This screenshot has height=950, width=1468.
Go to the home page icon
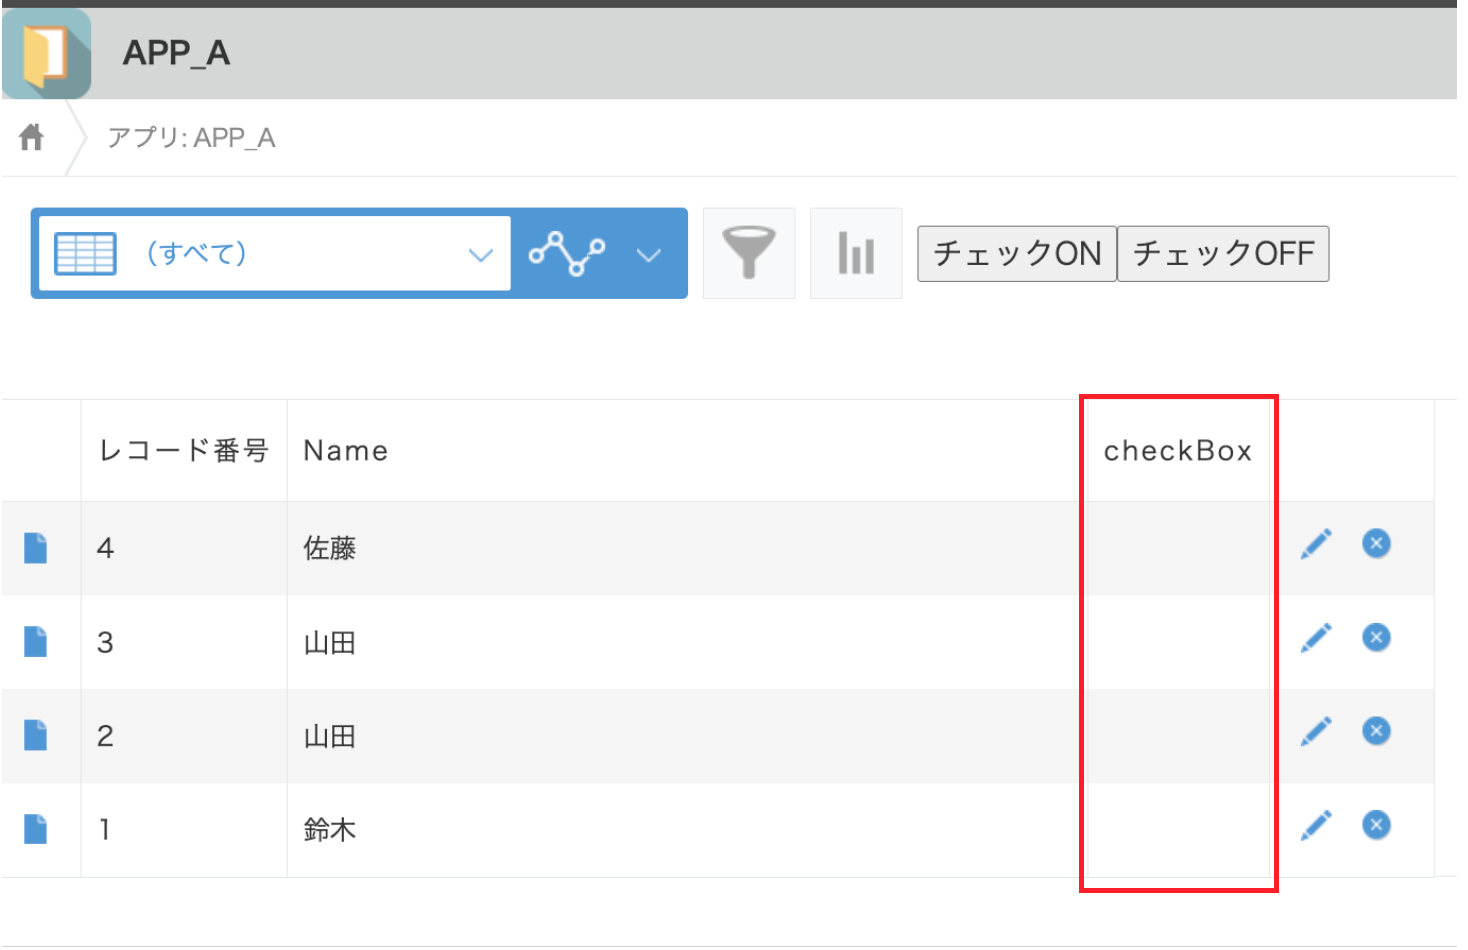(32, 137)
